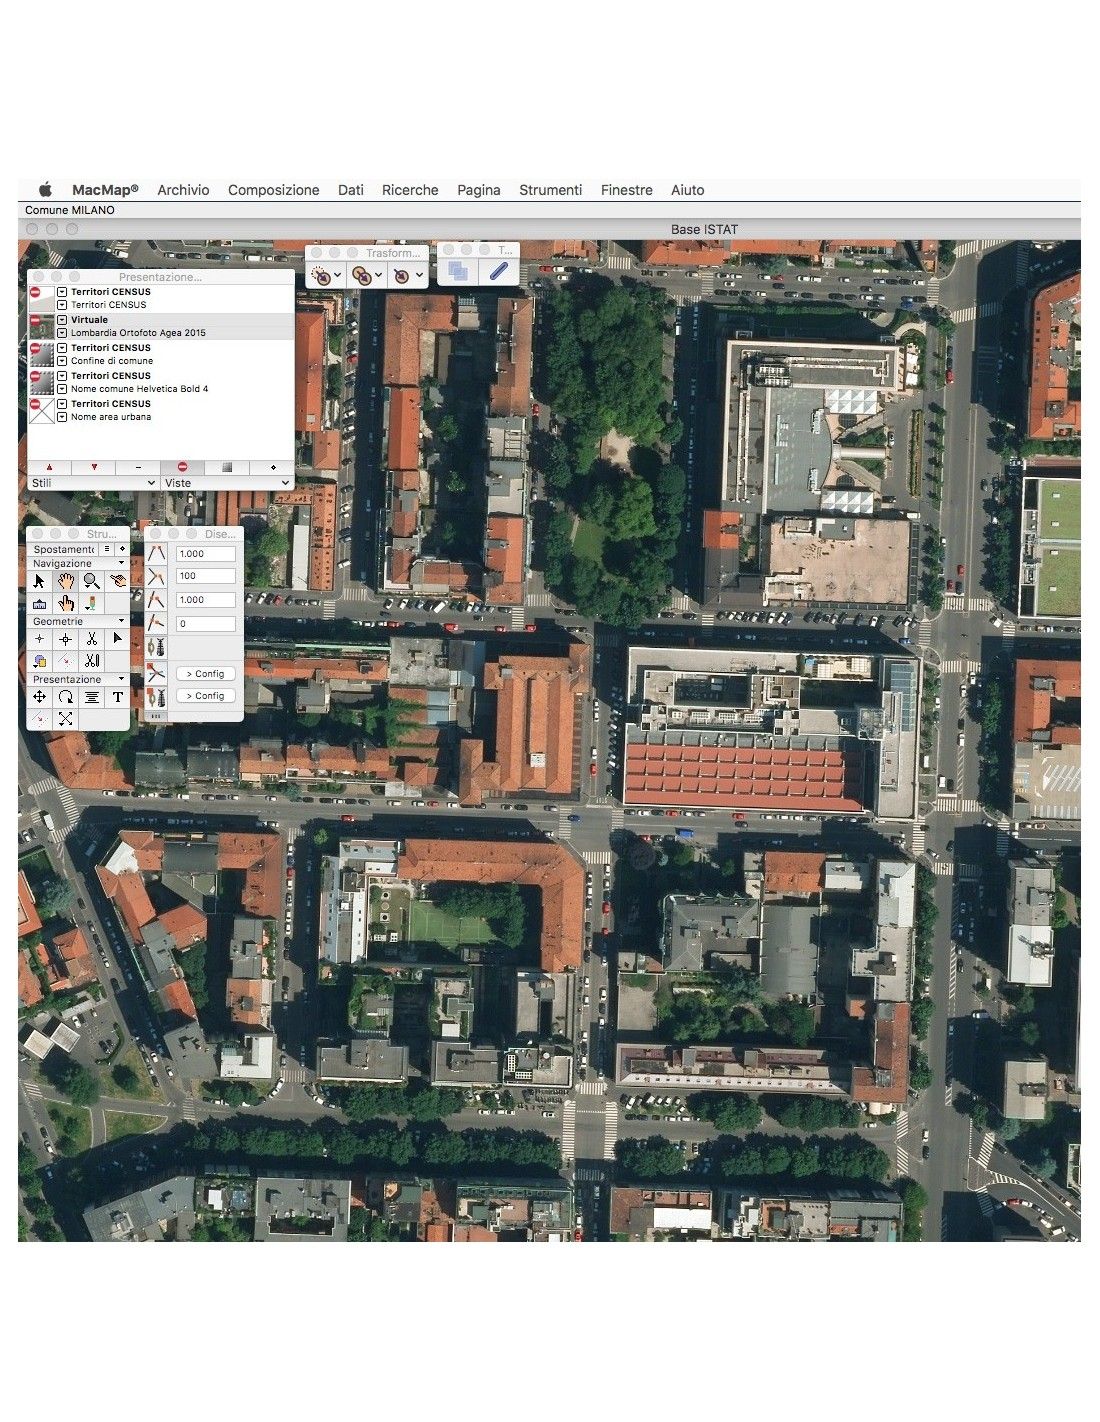Click the first > Config button
This screenshot has height=1422, width=1100.
coord(206,674)
